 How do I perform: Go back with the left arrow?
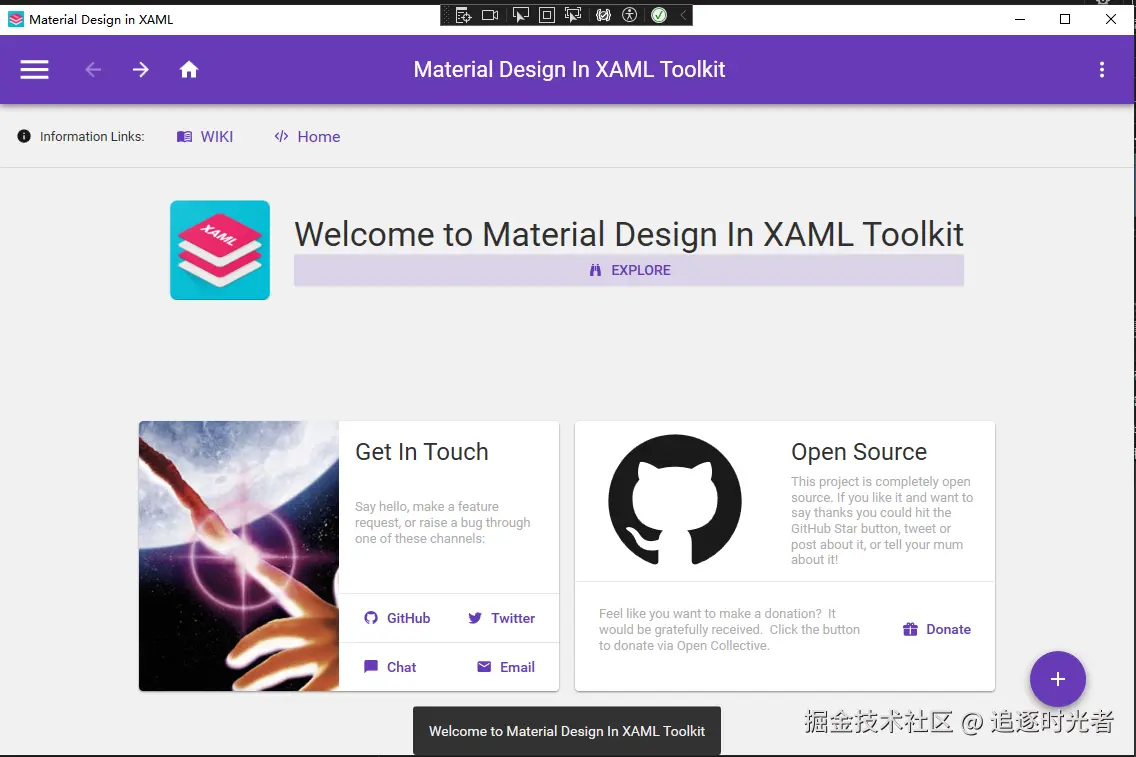tap(93, 70)
